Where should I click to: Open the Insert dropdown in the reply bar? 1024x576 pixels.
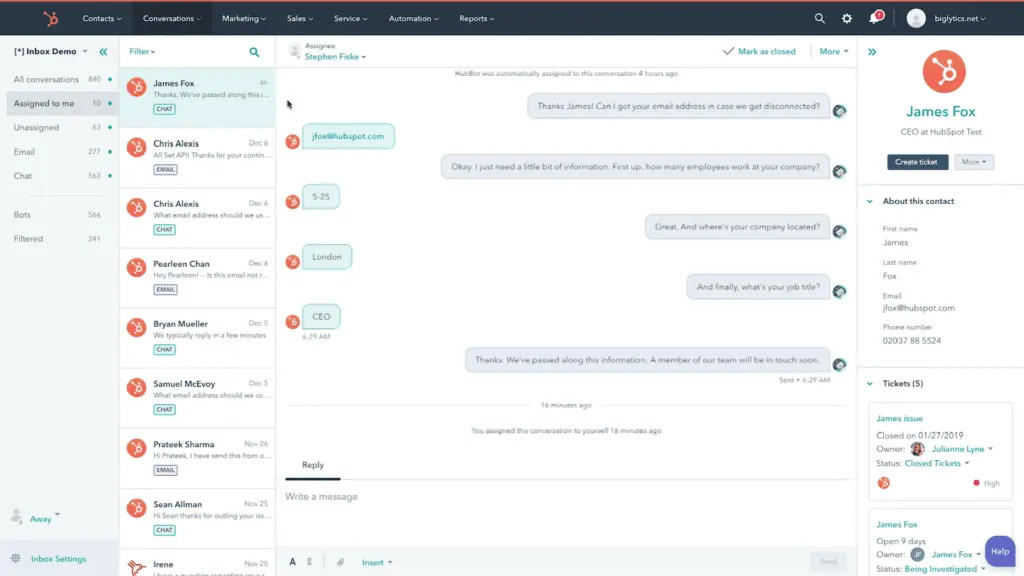tap(377, 562)
